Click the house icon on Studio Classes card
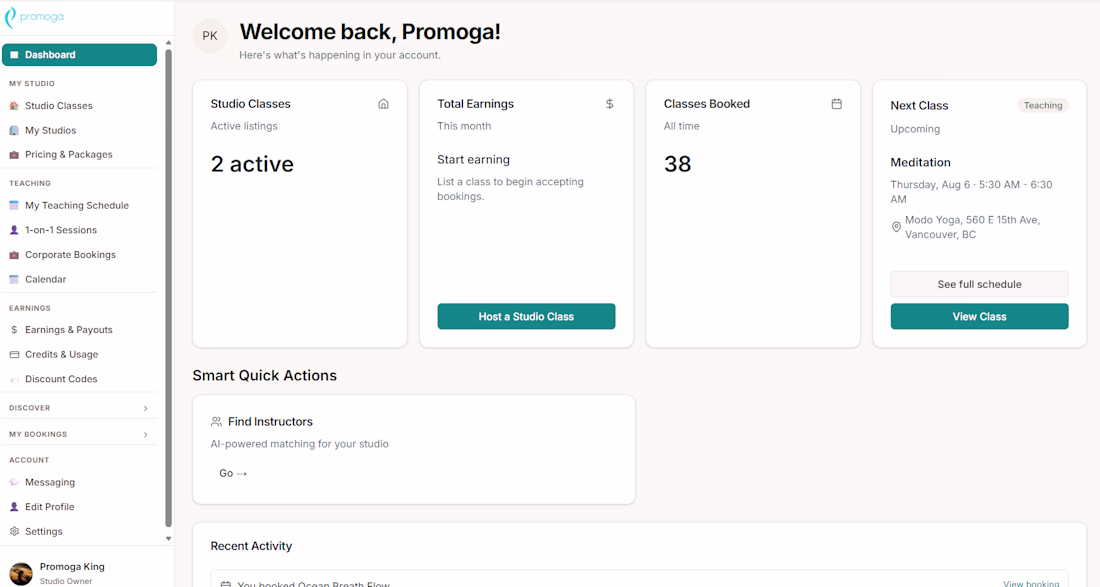Screen dimensions: 1100x587 pos(383,104)
